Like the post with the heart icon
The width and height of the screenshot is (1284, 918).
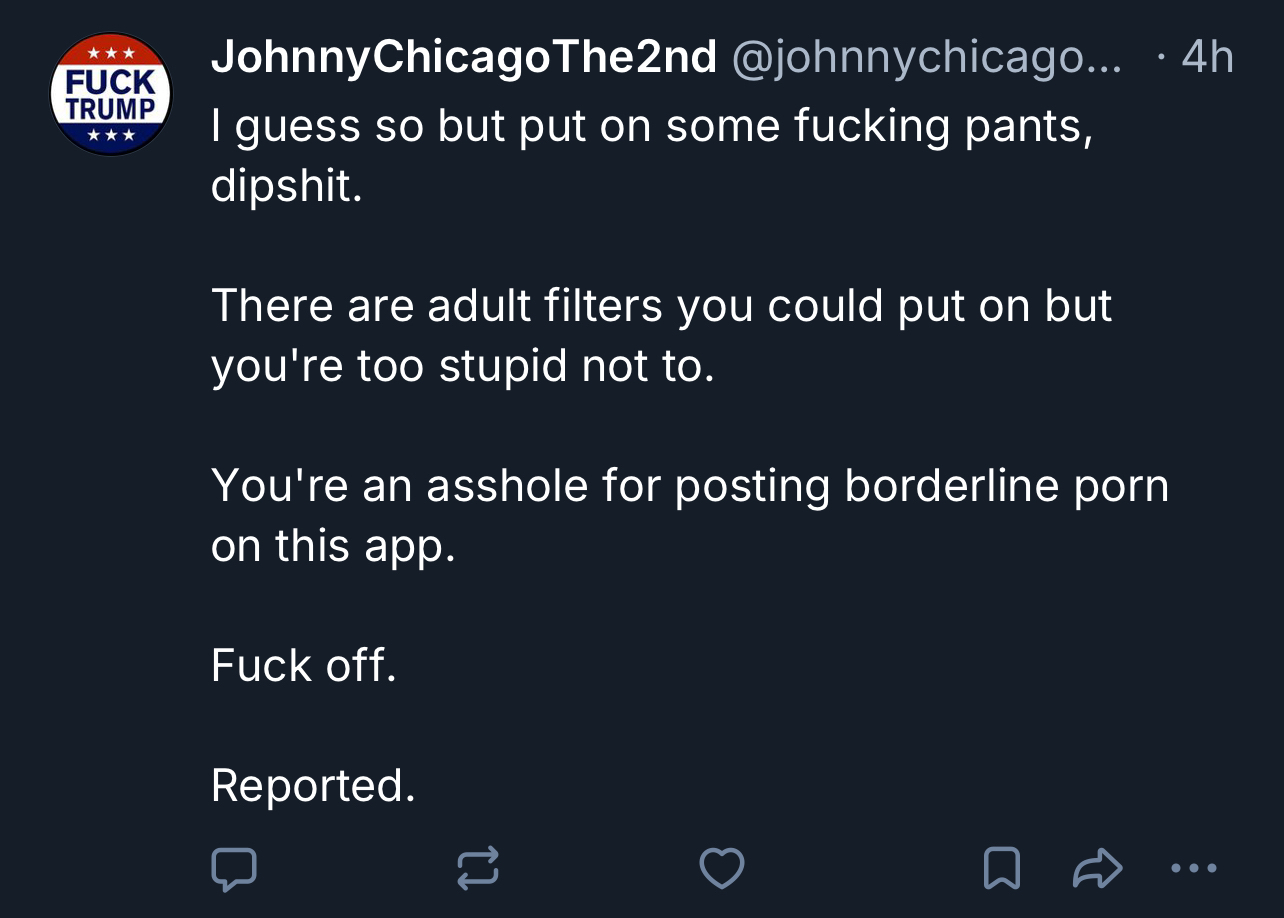coord(721,868)
